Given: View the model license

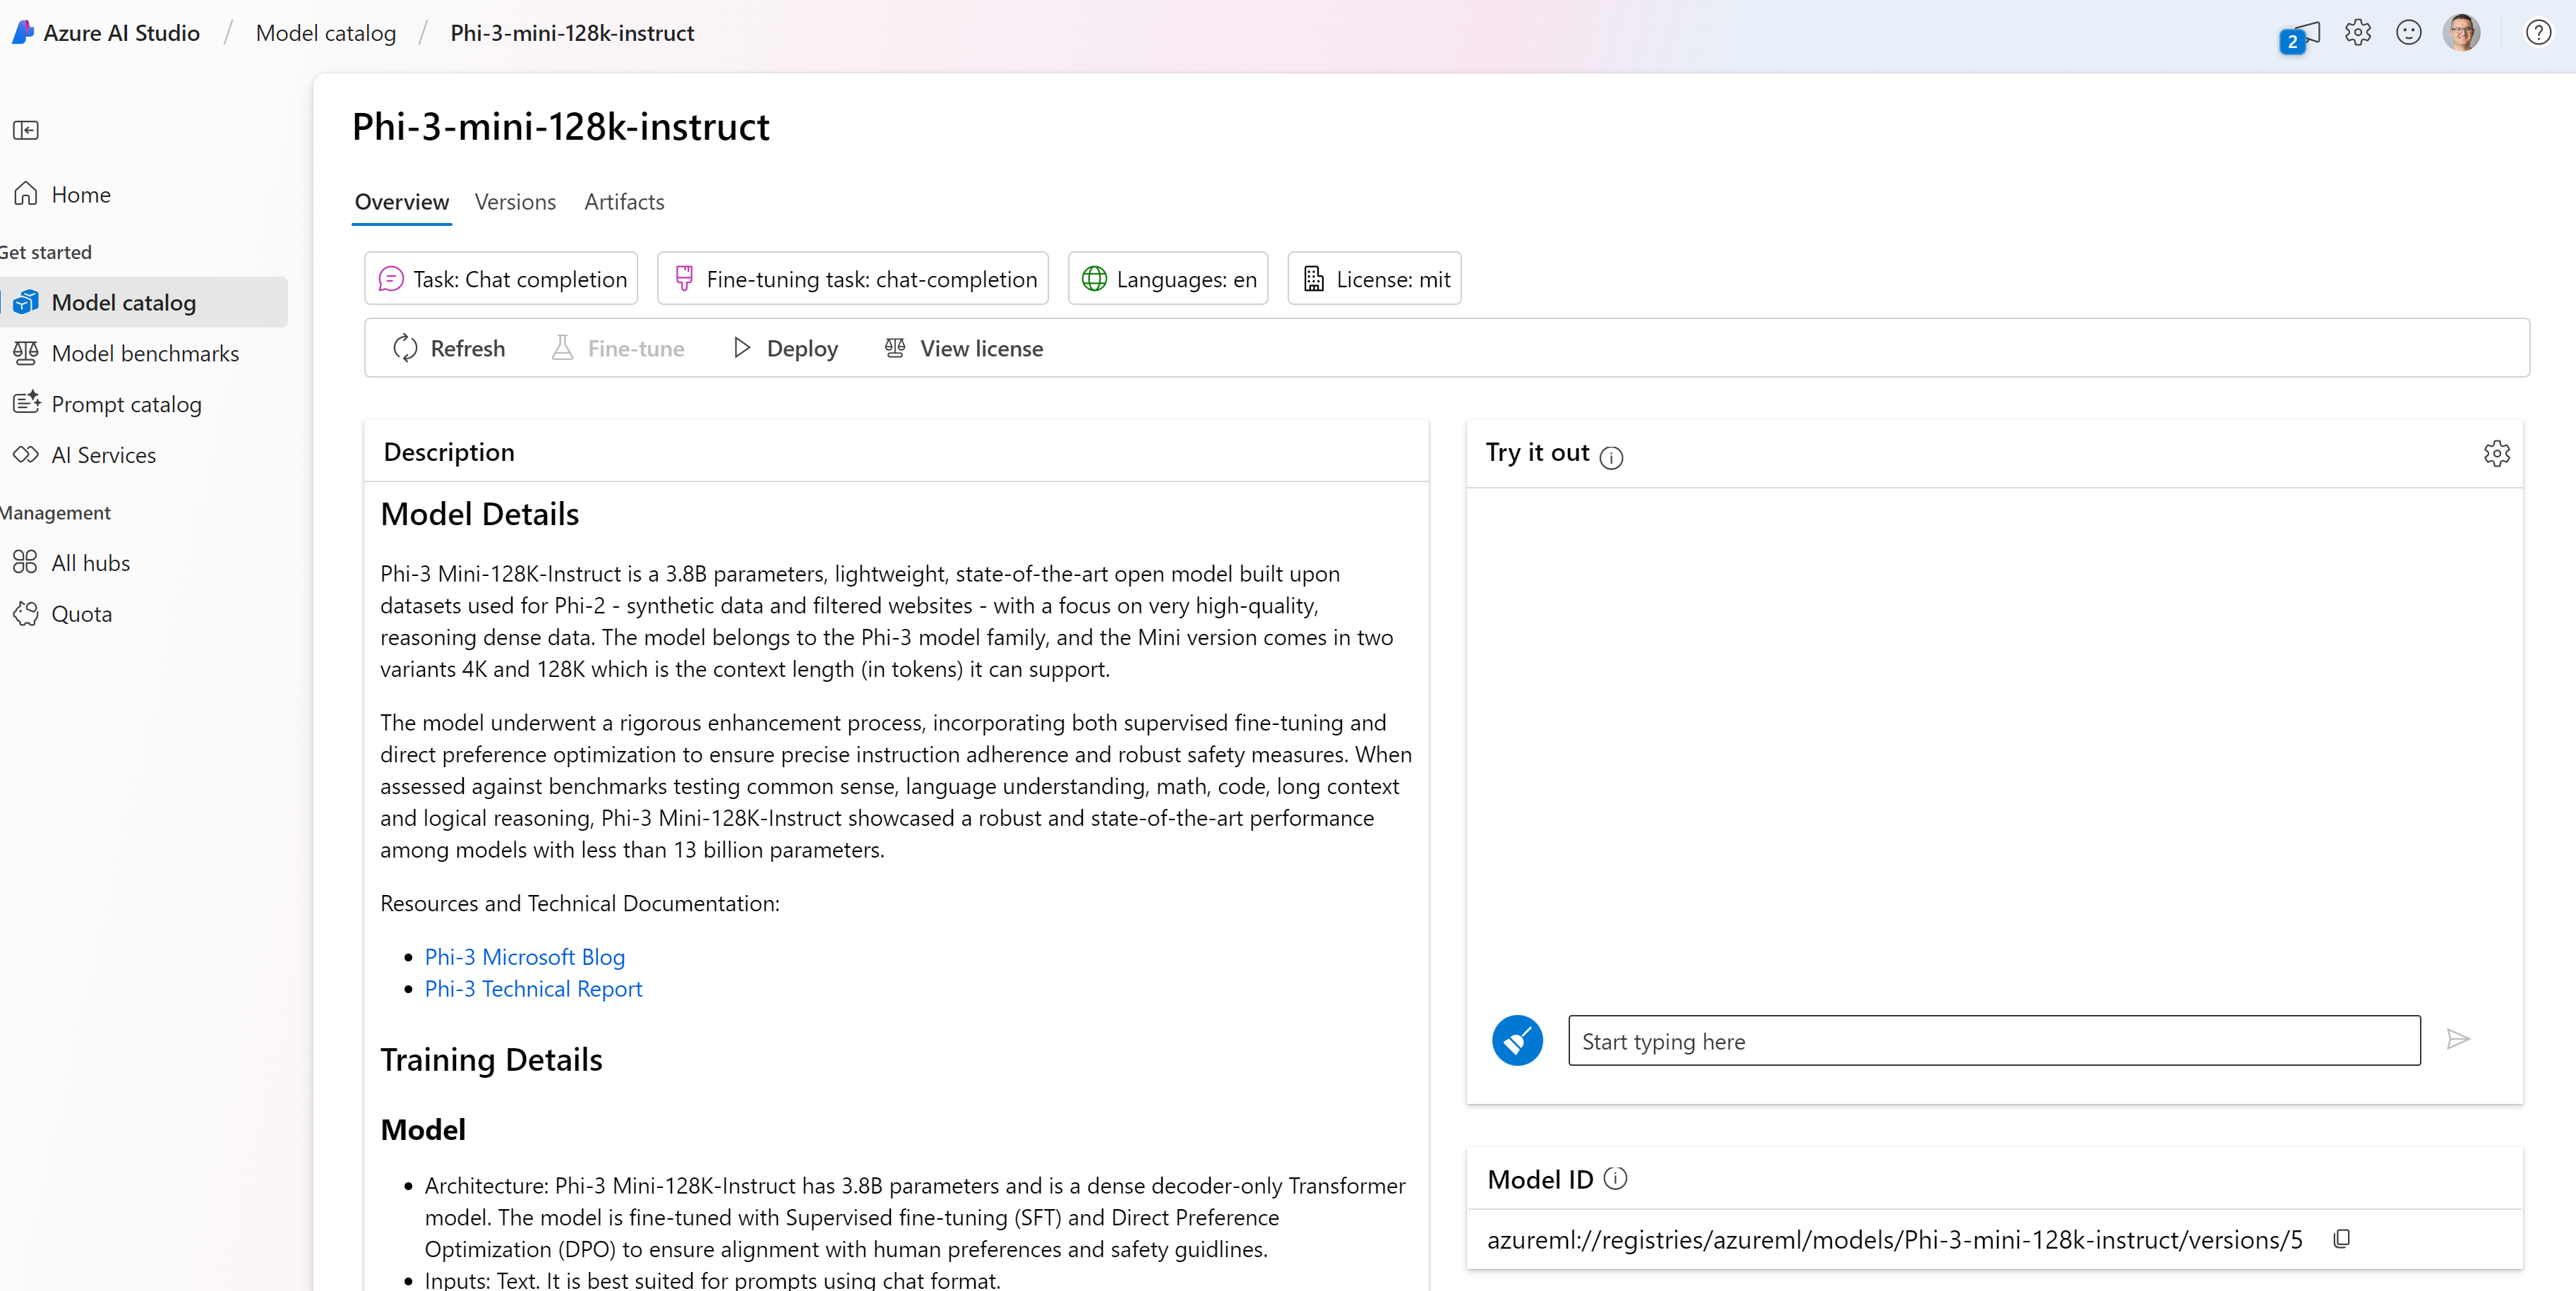Looking at the screenshot, I should (962, 348).
